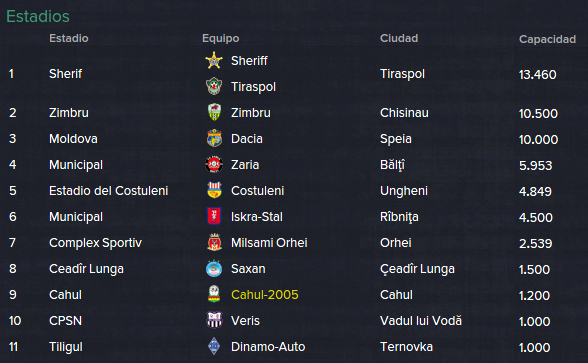588x363 pixels.
Task: Click the Tiraspol club crest icon
Action: coord(214,86)
